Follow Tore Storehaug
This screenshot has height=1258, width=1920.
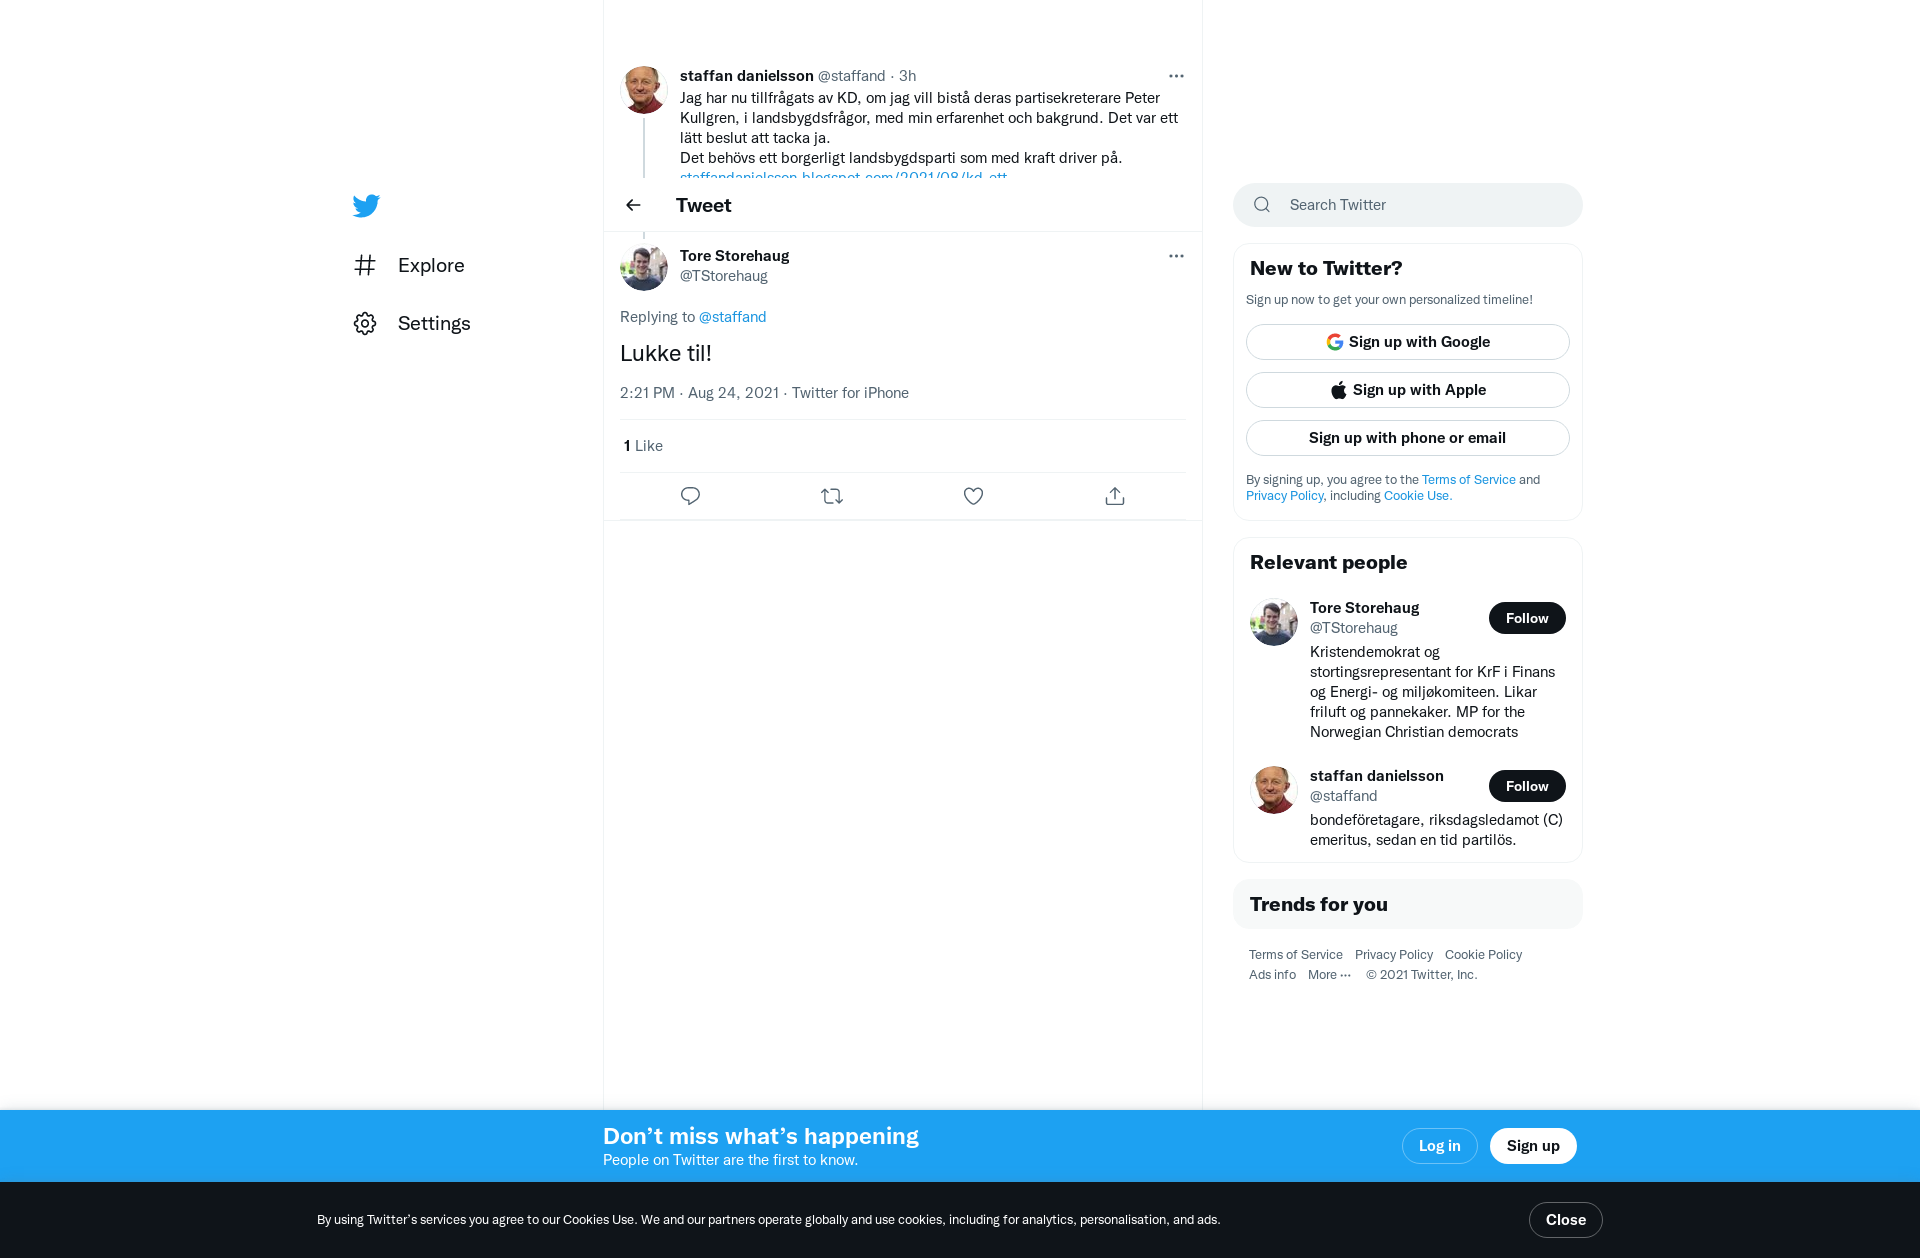1527,618
